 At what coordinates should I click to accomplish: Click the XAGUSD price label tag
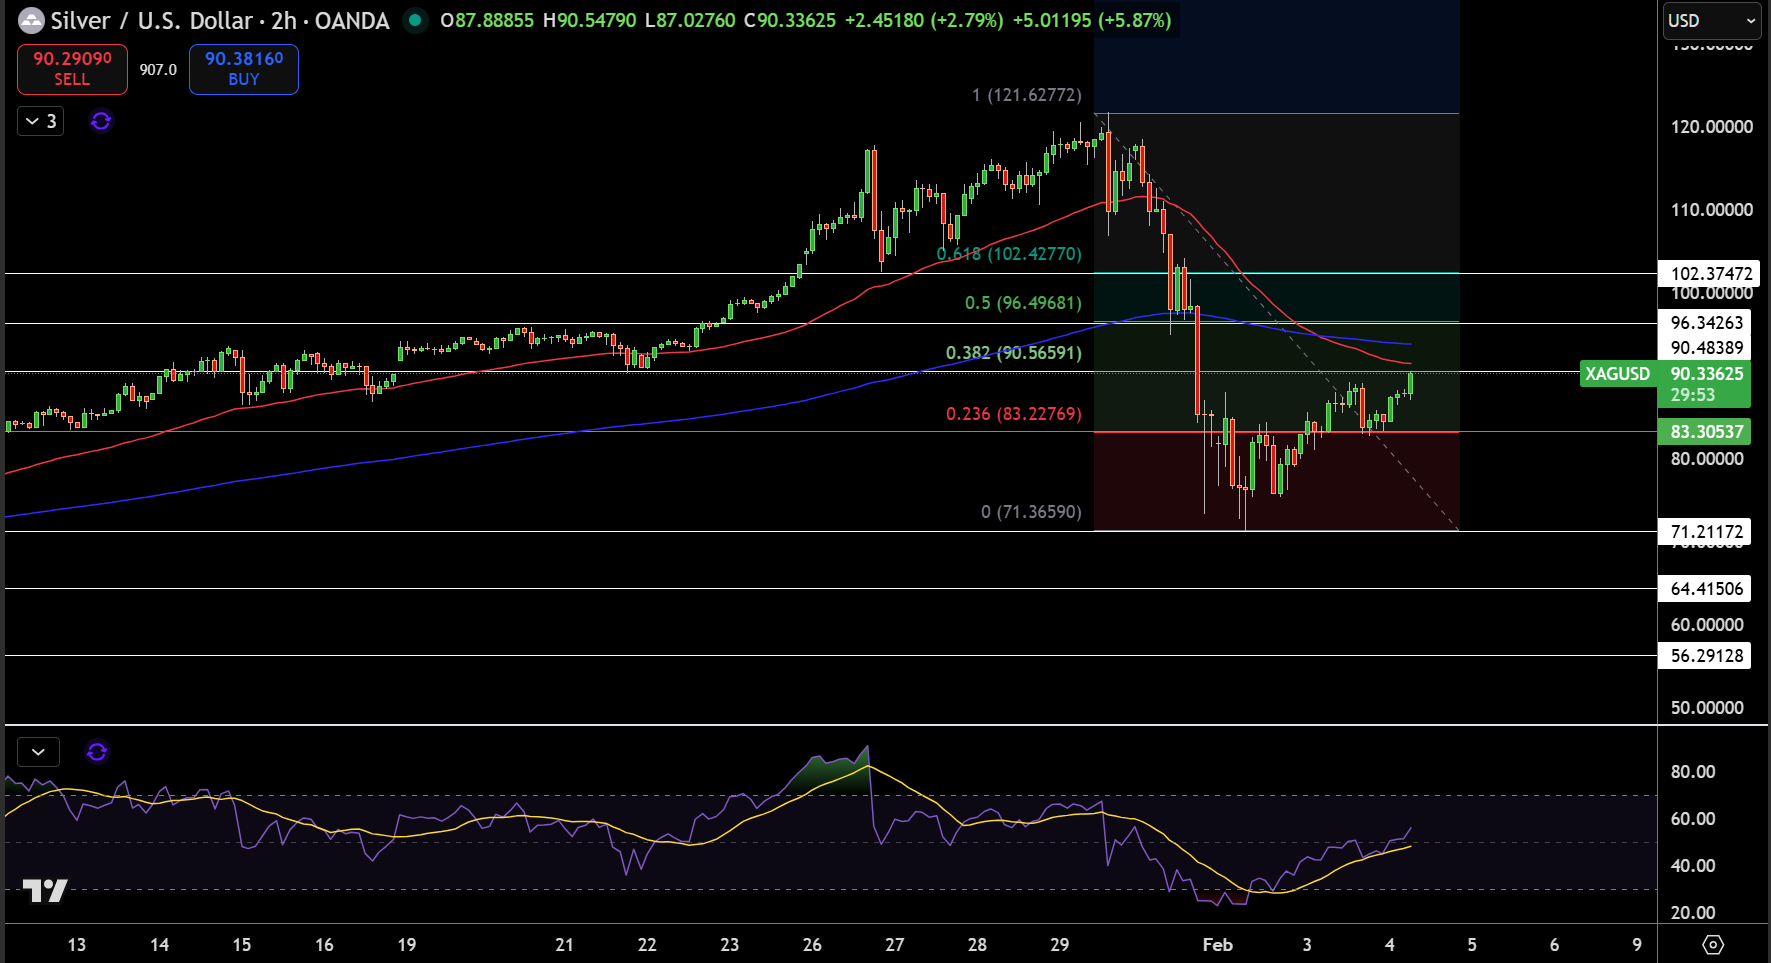coord(1617,373)
